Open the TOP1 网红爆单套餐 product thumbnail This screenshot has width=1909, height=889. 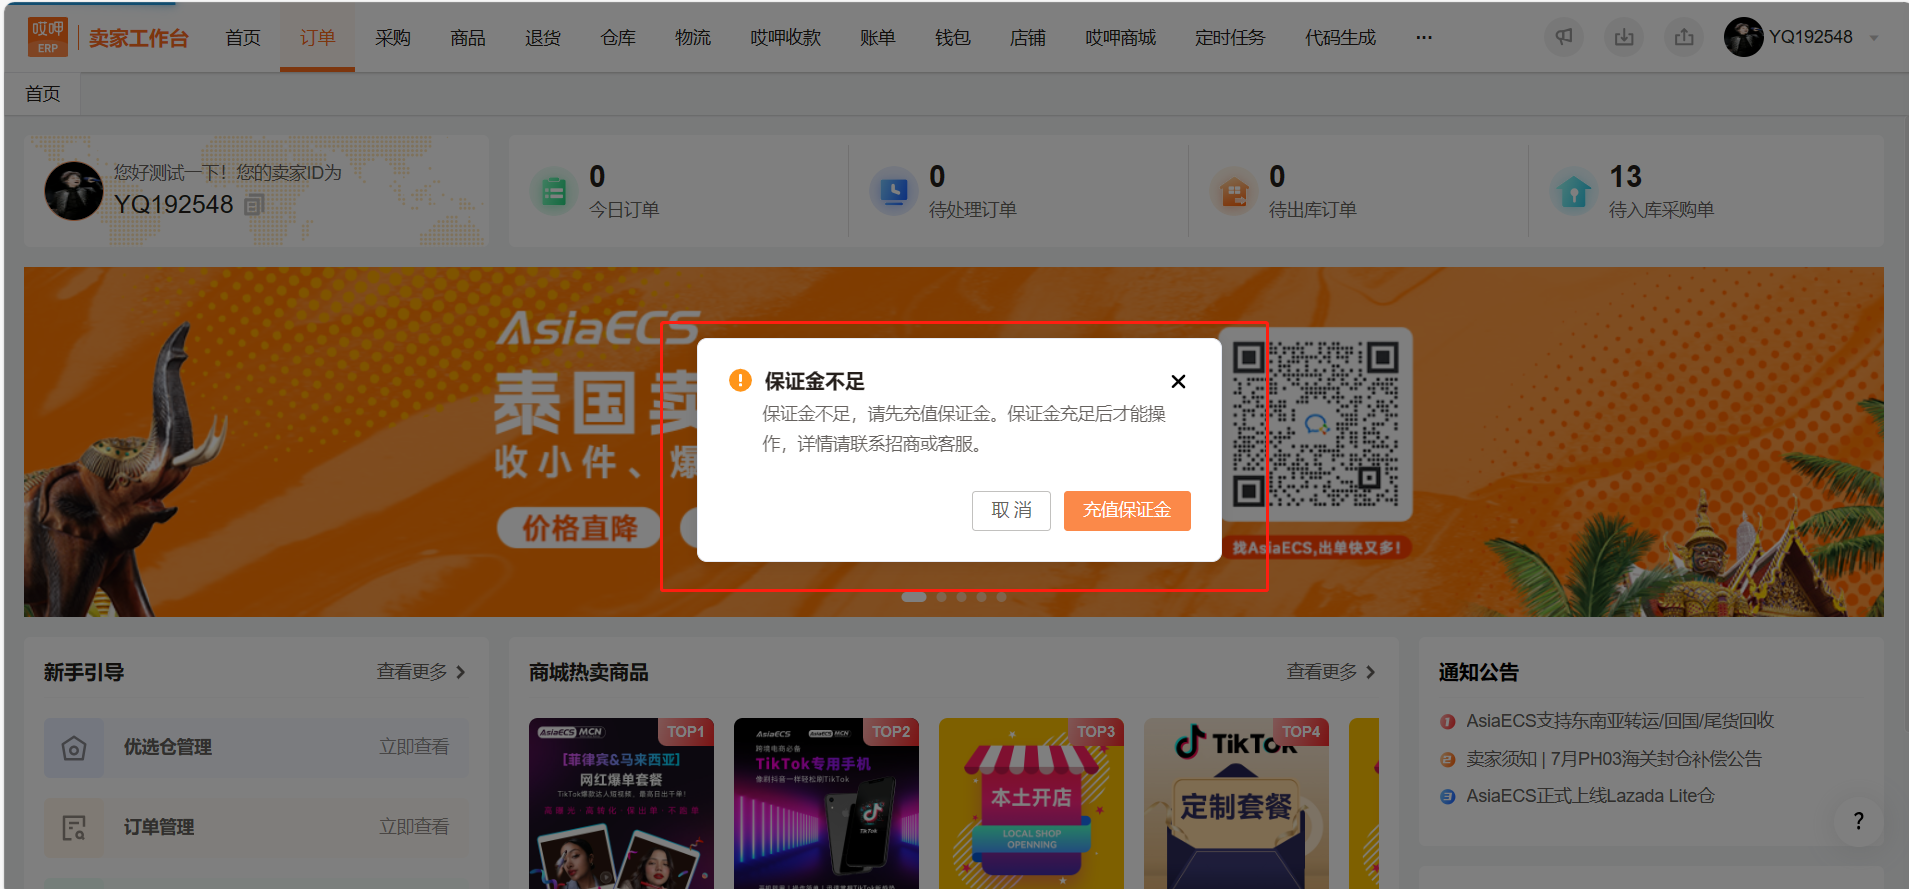tap(621, 803)
